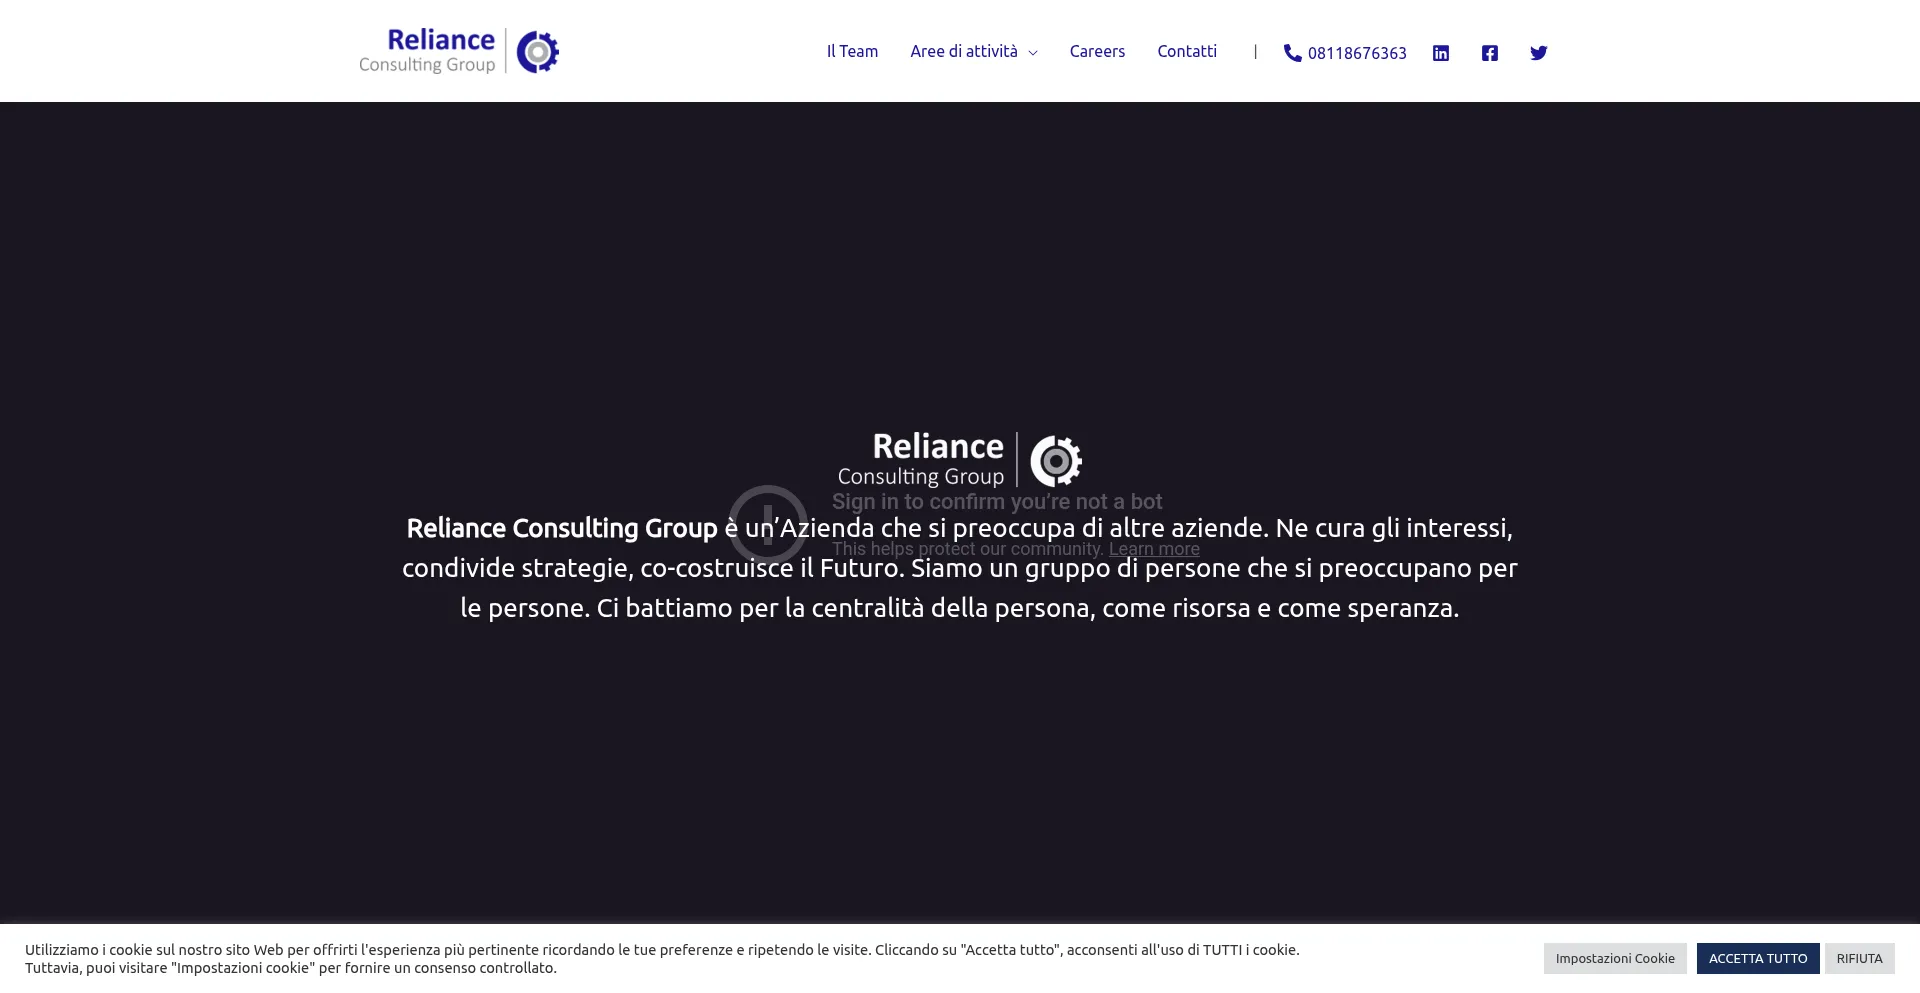The width and height of the screenshot is (1920, 993).
Task: Navigate to the Careers page
Action: (1097, 51)
